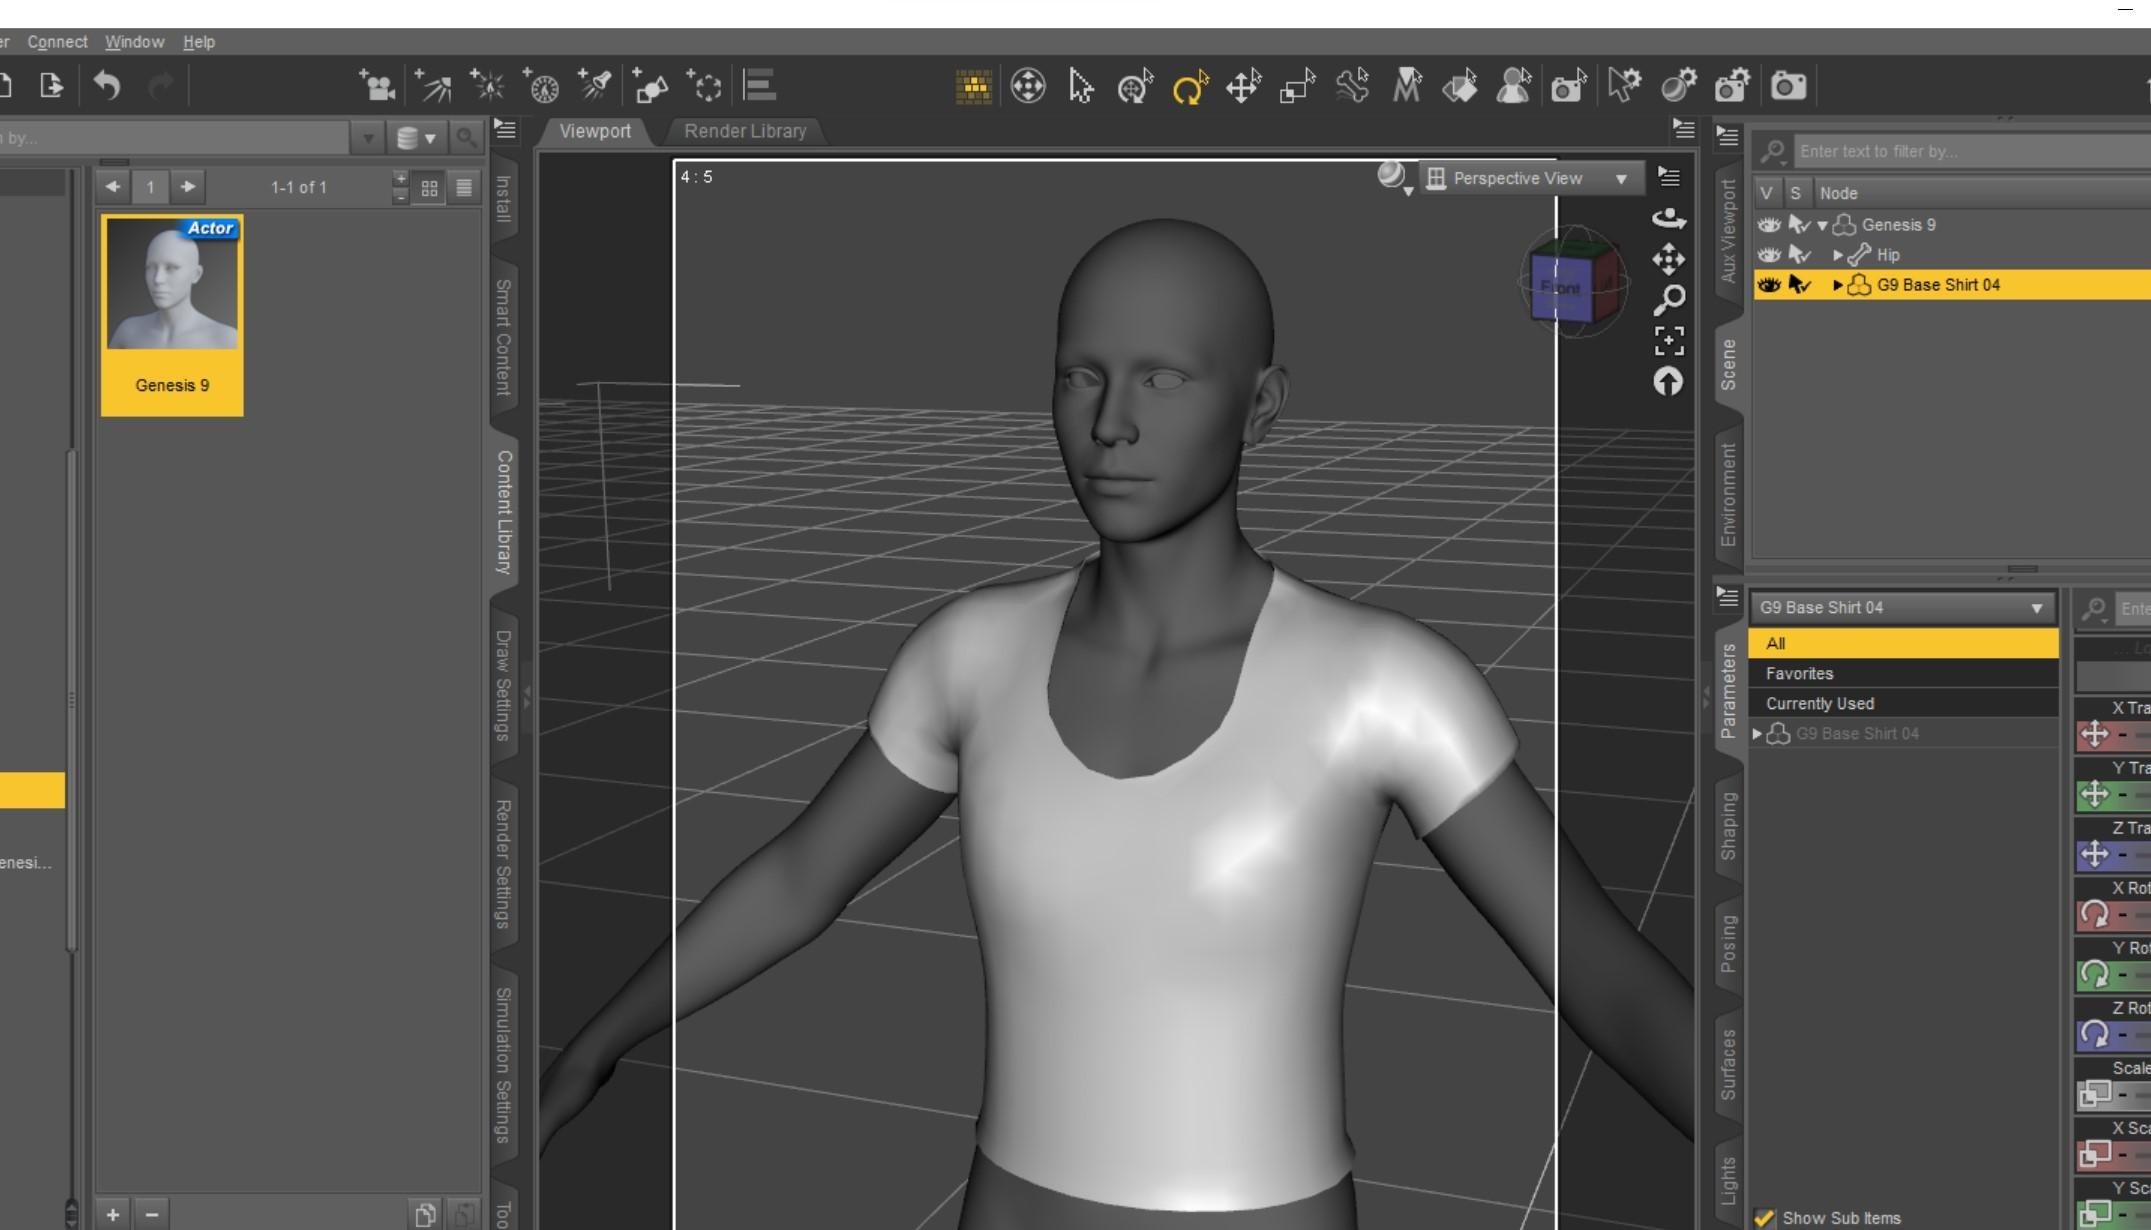Switch to the Render Library tab
The height and width of the screenshot is (1230, 2151).
click(x=745, y=131)
